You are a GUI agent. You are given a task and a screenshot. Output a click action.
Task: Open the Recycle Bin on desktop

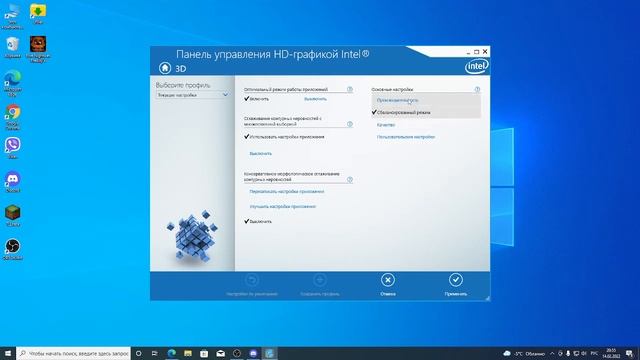13,47
